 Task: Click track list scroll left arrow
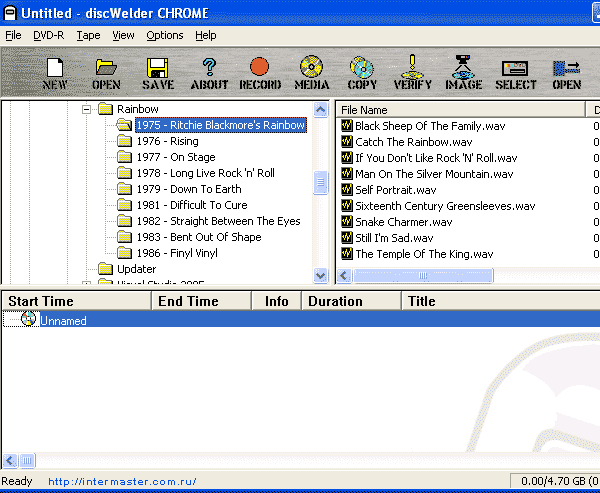click(10, 460)
